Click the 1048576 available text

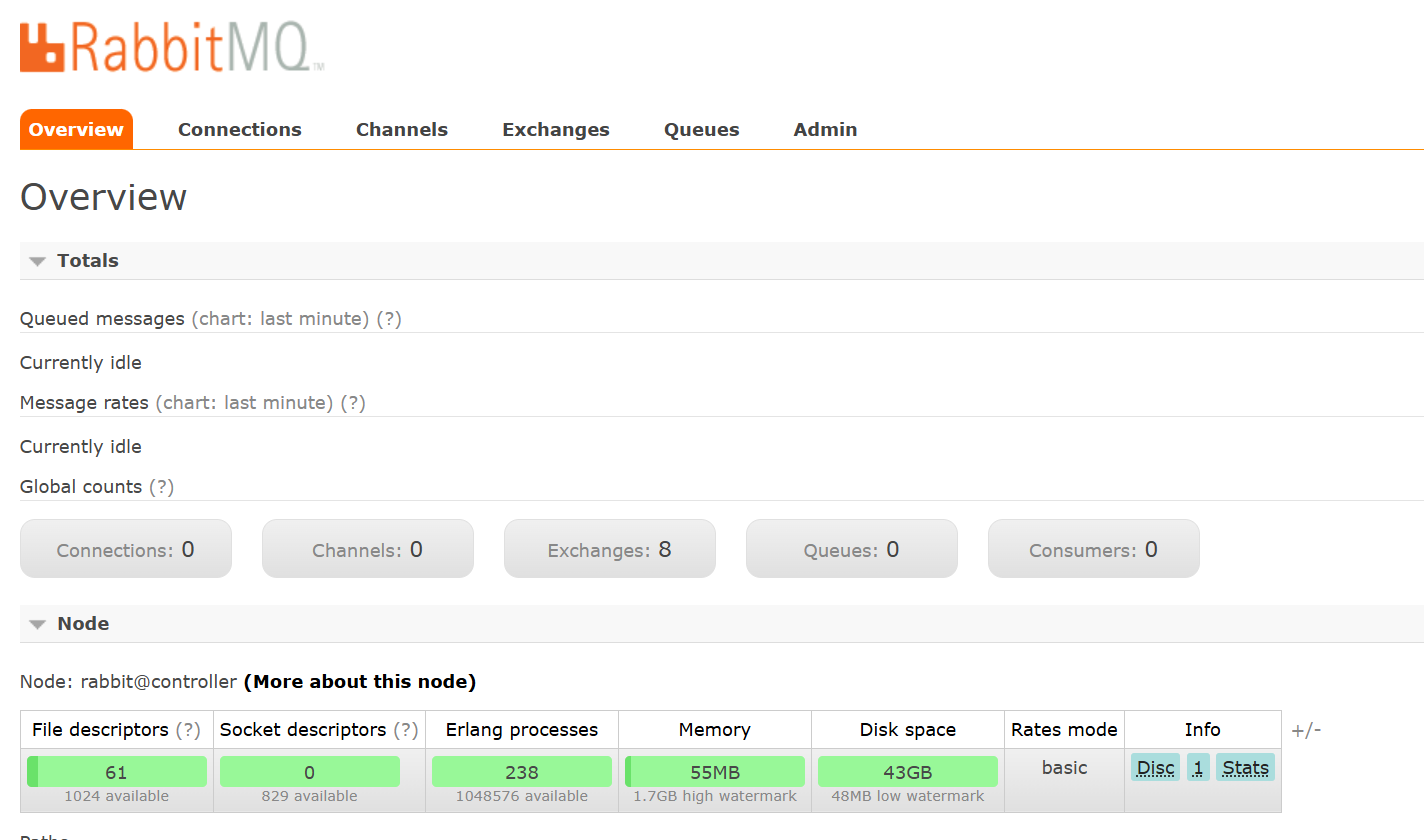point(522,797)
